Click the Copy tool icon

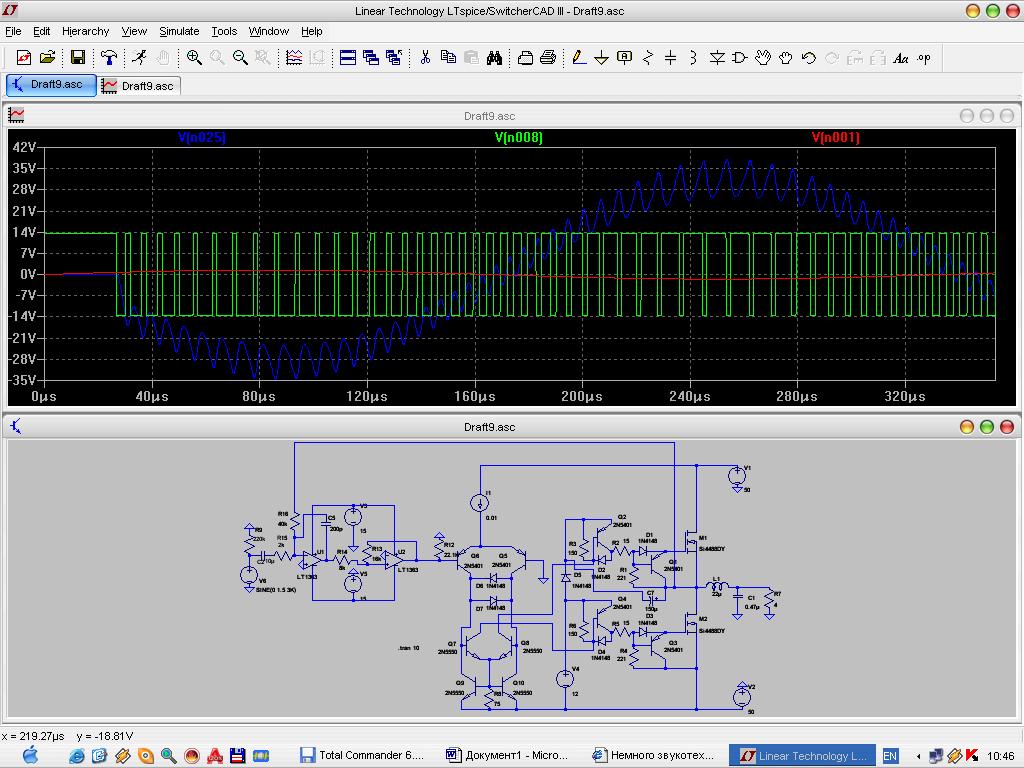[448, 58]
